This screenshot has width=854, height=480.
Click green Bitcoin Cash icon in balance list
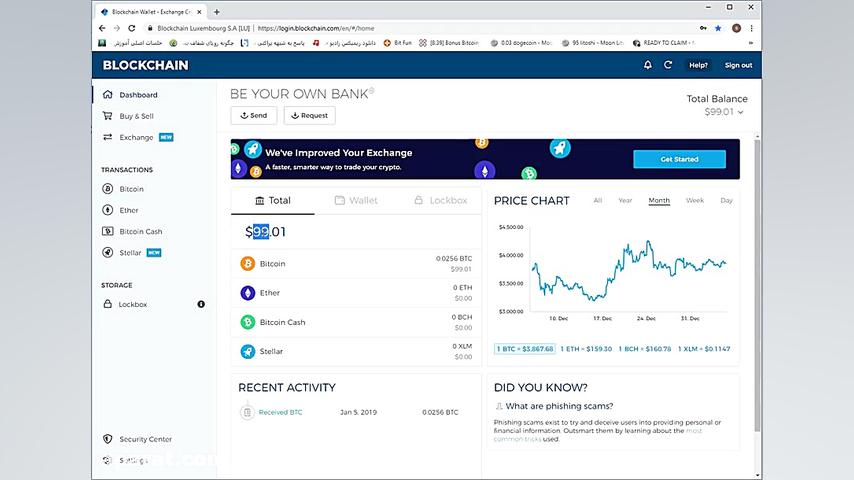248,322
